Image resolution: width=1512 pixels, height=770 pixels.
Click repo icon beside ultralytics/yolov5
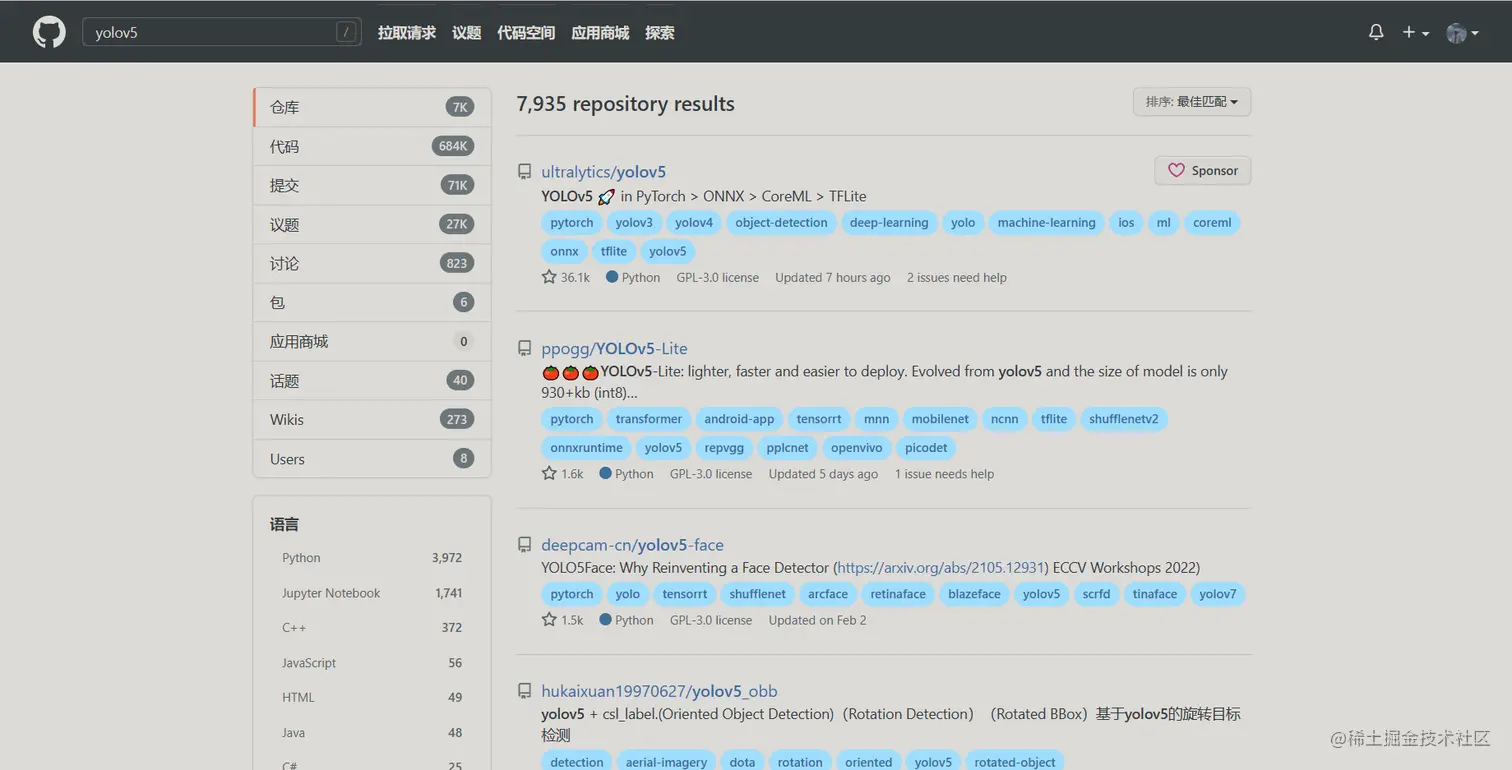[524, 172]
